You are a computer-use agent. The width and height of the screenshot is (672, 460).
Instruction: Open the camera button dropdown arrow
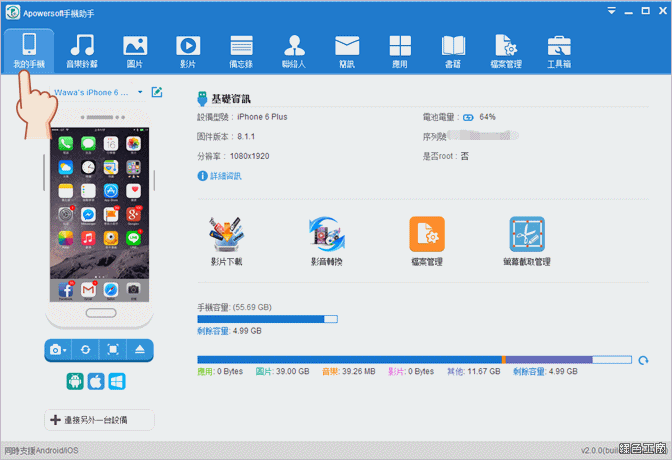(65, 351)
